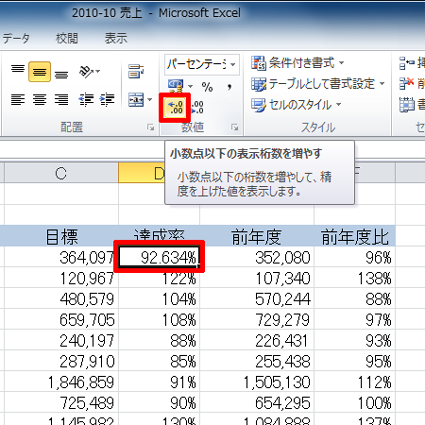Open the number format combo box
Screen dimensions: 425x425
tap(202, 64)
